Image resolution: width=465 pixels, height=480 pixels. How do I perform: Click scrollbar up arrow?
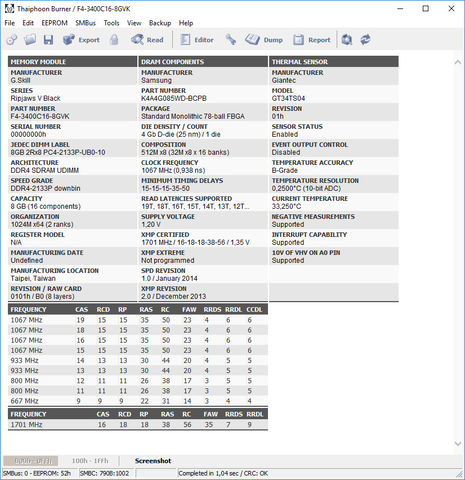click(x=457, y=62)
